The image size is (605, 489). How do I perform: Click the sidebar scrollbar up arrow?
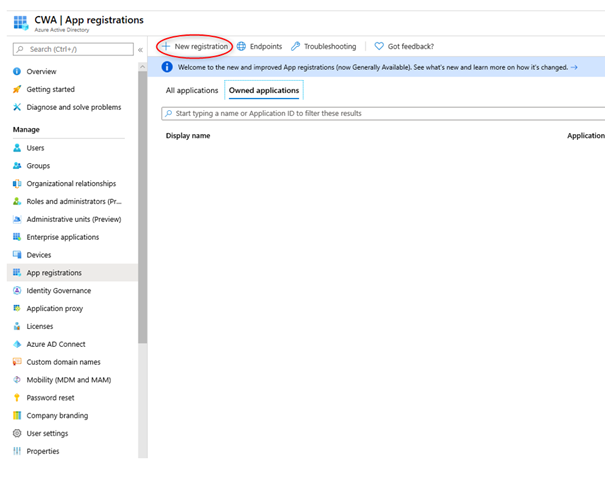coord(142,67)
